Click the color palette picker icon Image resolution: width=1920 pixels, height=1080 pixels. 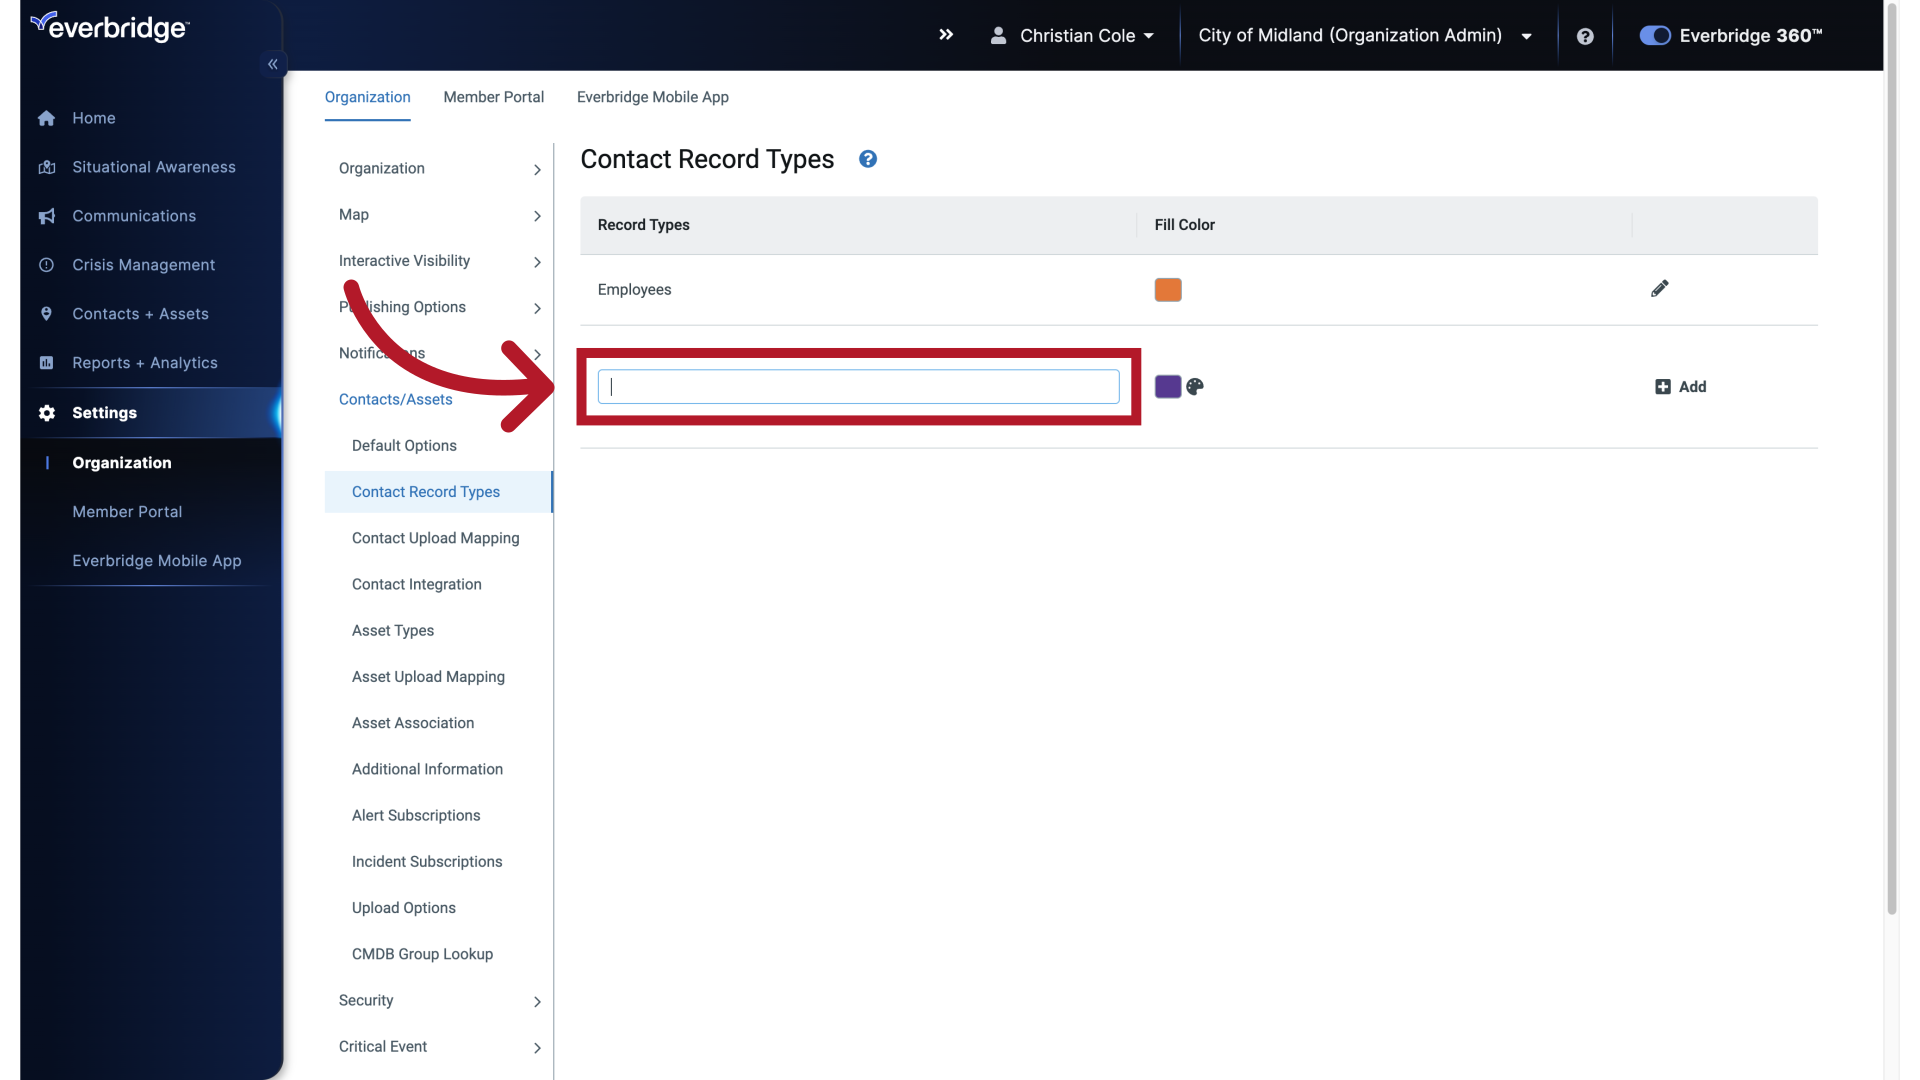[1193, 386]
